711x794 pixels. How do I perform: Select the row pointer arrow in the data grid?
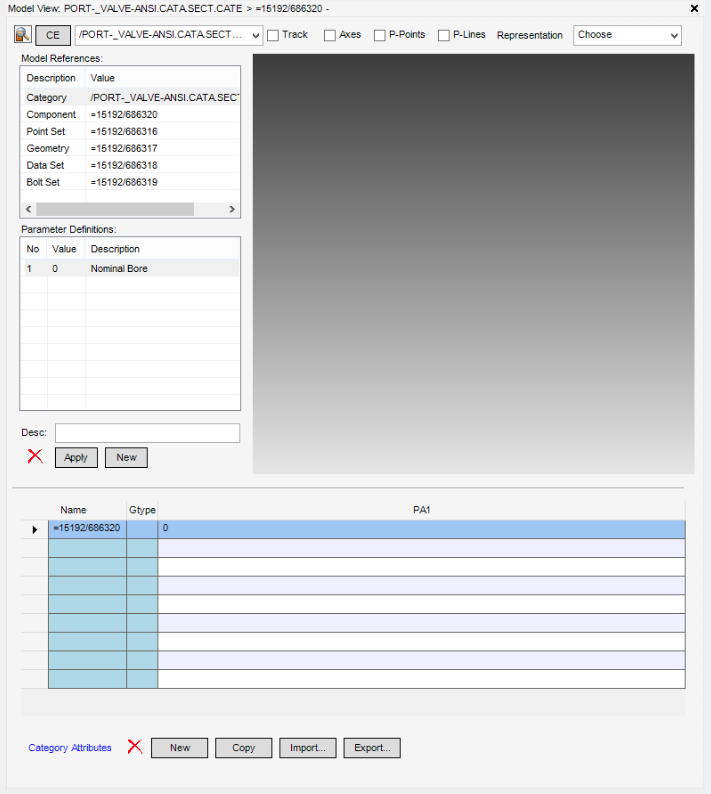(x=34, y=530)
